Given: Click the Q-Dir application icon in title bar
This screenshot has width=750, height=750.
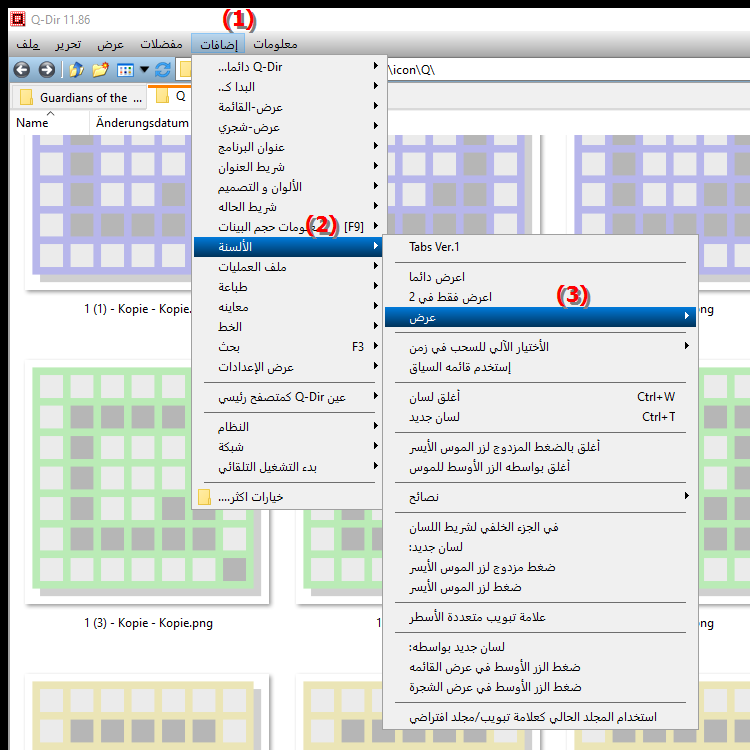Looking at the screenshot, I should [18, 20].
